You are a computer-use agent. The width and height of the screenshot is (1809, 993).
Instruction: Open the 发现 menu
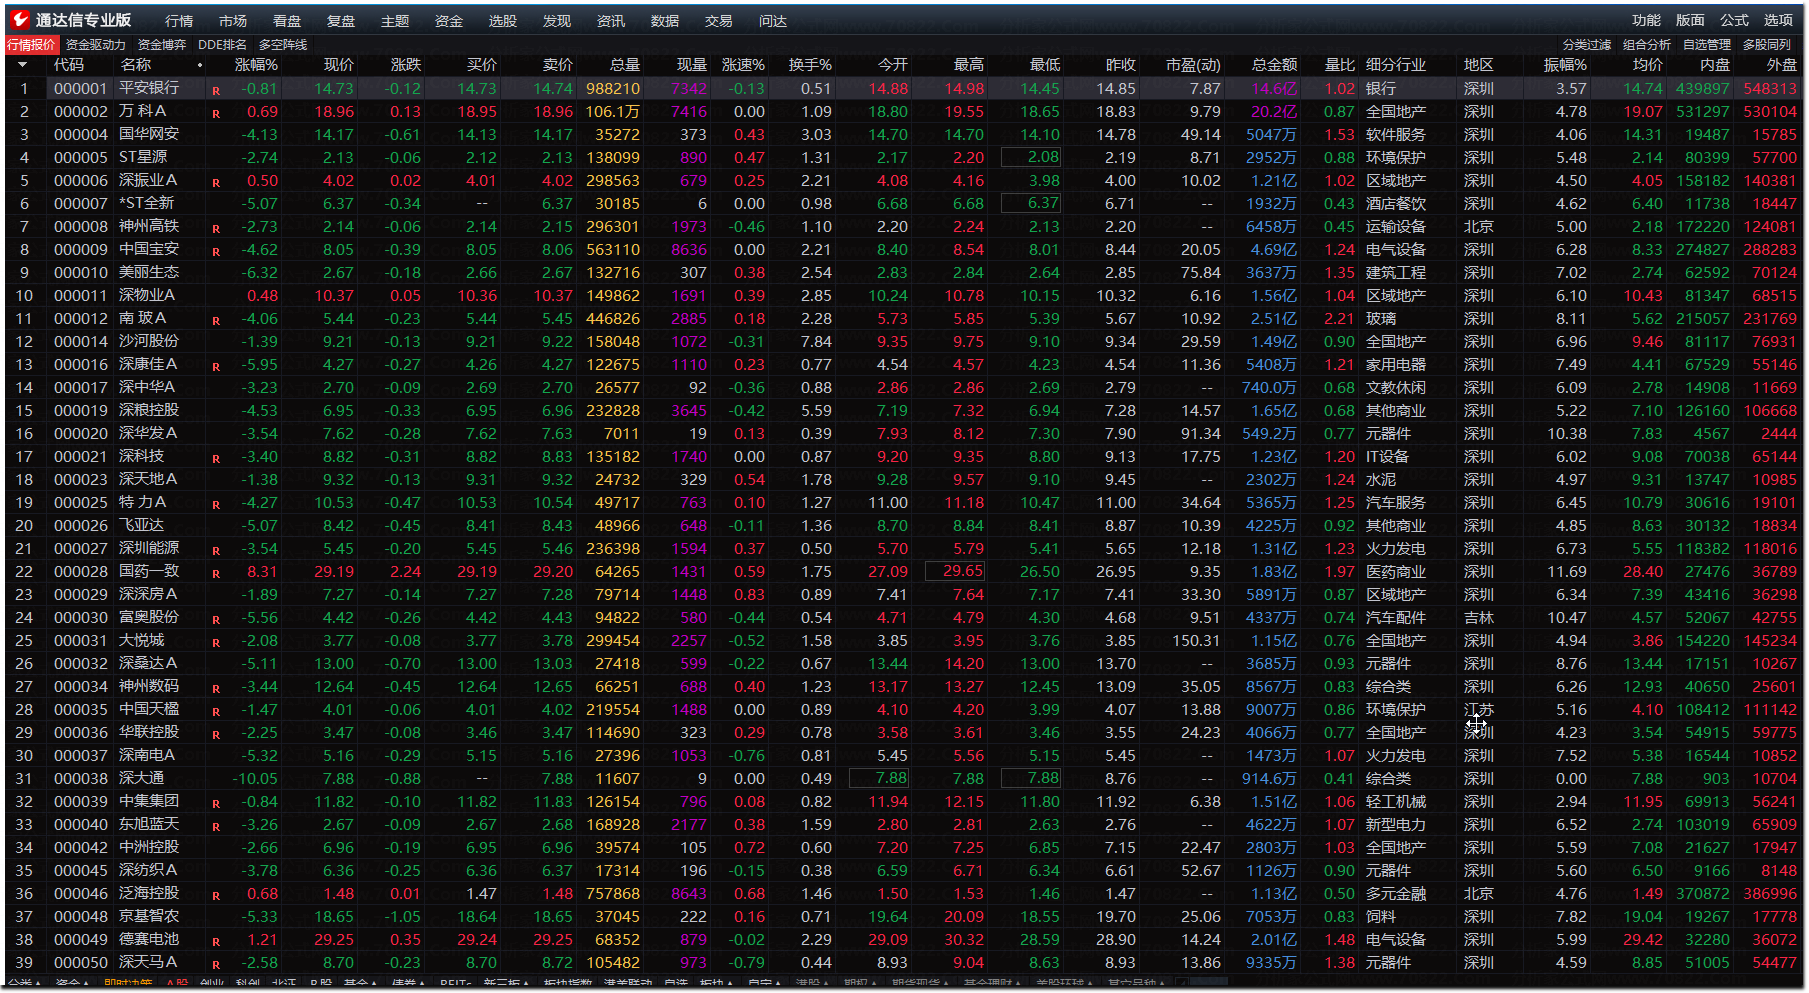pyautogui.click(x=557, y=21)
